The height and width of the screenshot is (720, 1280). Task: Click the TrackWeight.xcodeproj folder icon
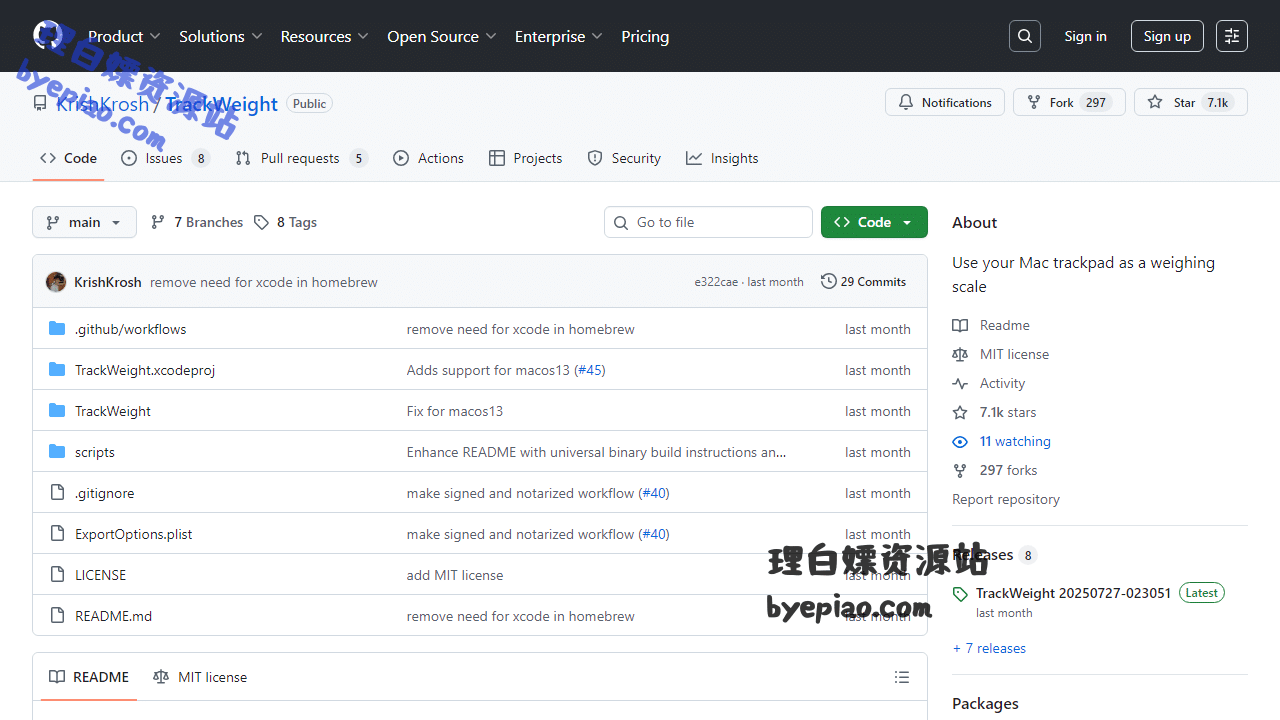[x=57, y=370]
